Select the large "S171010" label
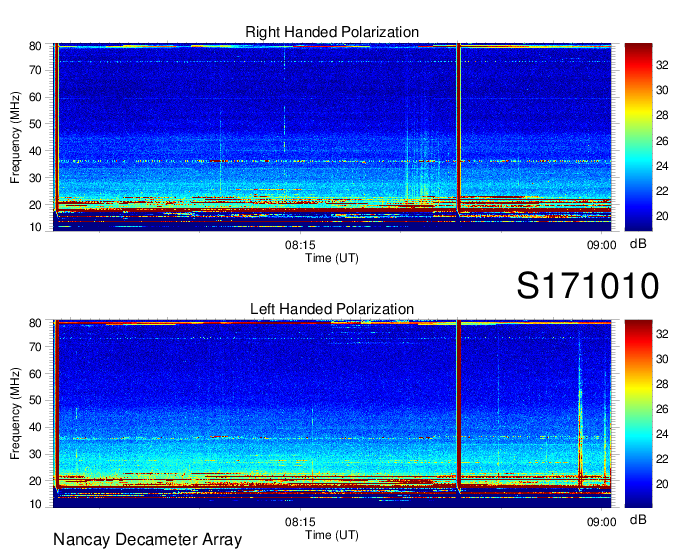This screenshot has width=680, height=552. click(588, 286)
